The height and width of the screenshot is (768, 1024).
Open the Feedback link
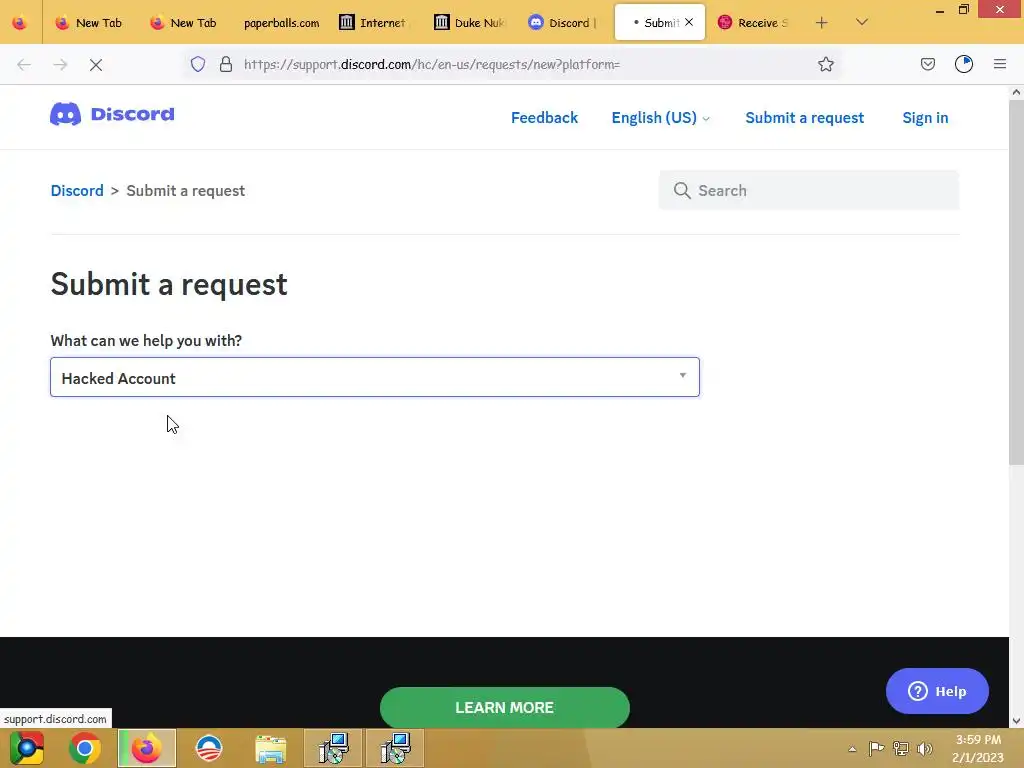544,118
